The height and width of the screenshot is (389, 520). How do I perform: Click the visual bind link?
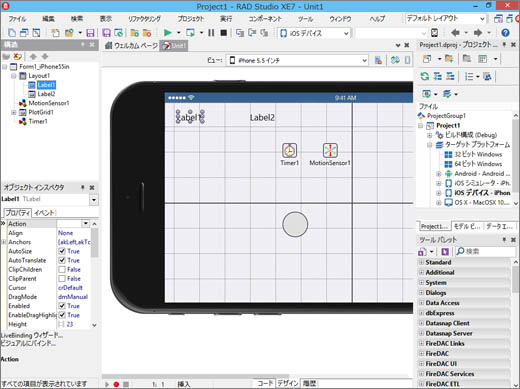pos(28,343)
